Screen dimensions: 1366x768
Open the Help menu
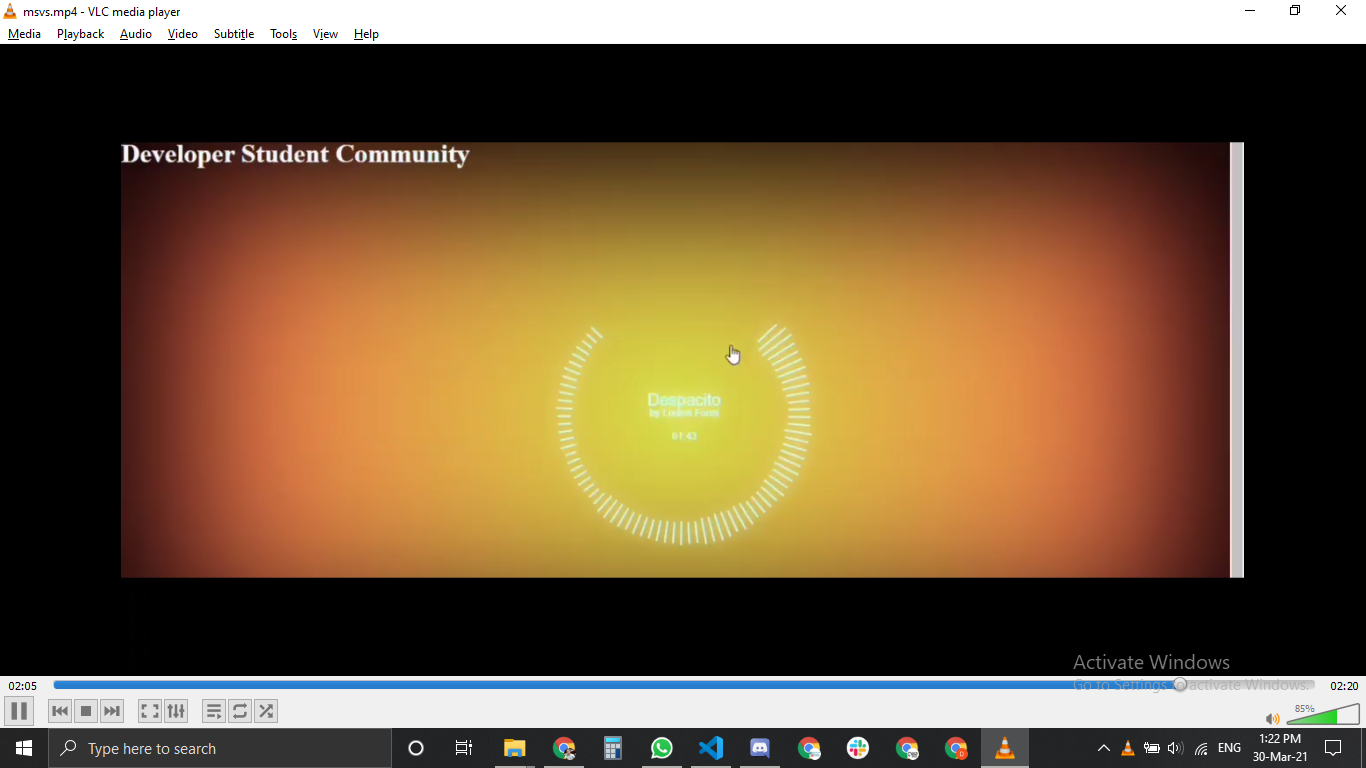click(x=366, y=34)
